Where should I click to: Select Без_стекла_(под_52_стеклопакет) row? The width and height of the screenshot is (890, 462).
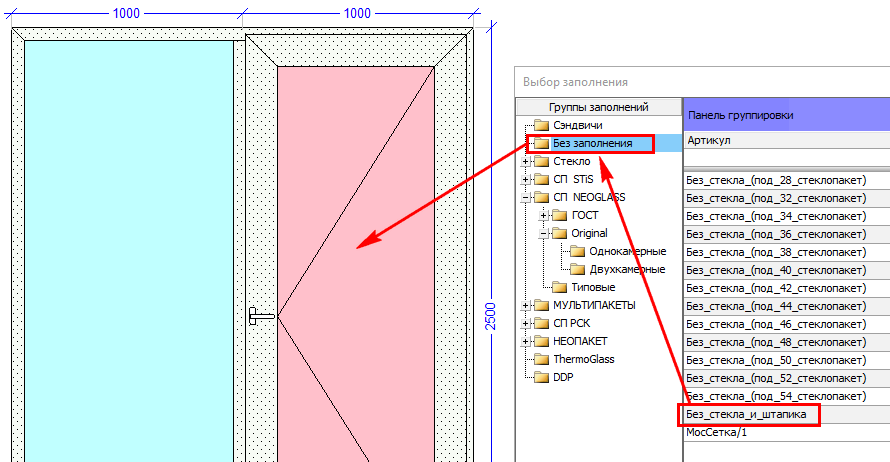click(786, 379)
